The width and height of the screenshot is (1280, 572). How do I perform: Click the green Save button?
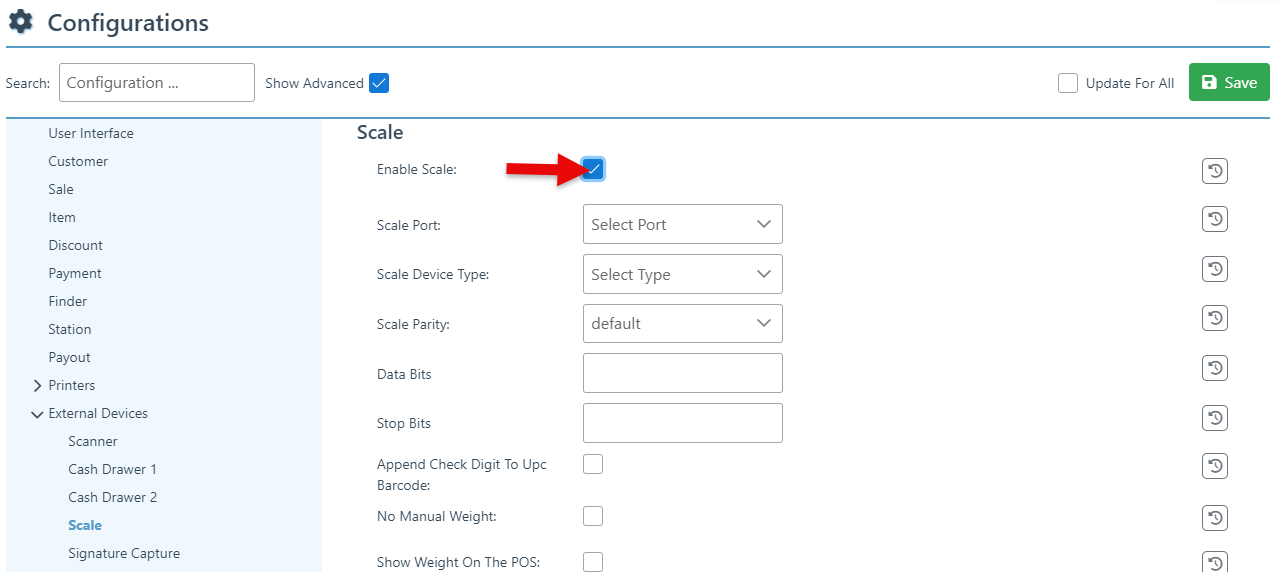1228,82
